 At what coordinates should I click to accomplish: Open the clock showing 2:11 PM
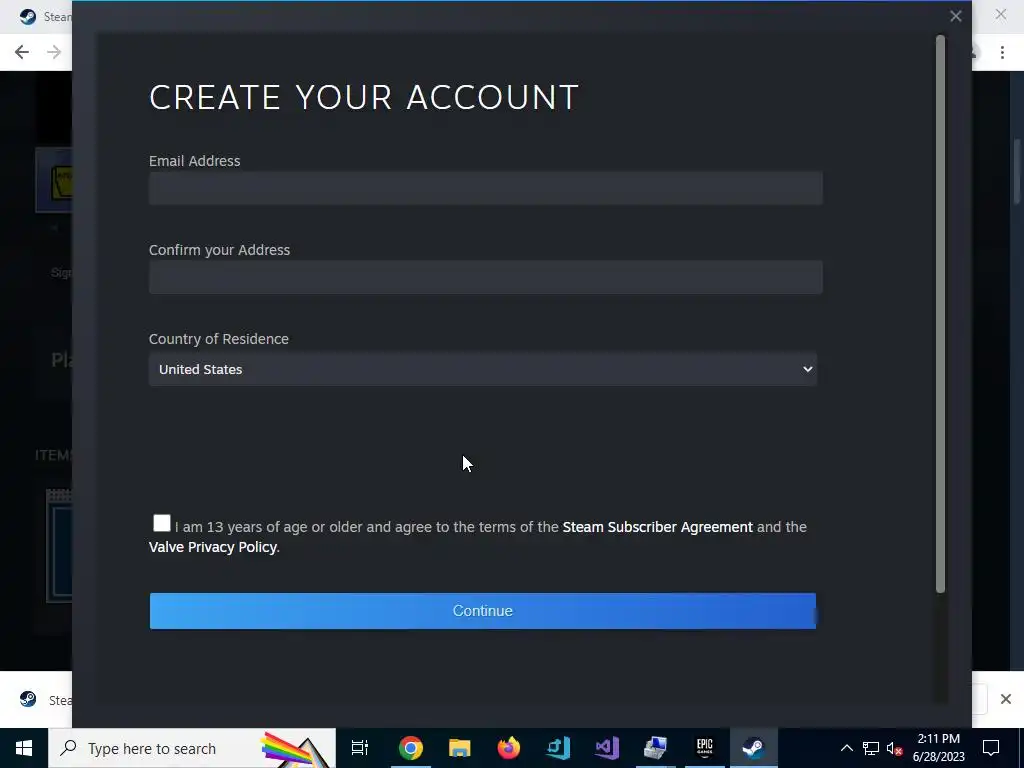[938, 748]
